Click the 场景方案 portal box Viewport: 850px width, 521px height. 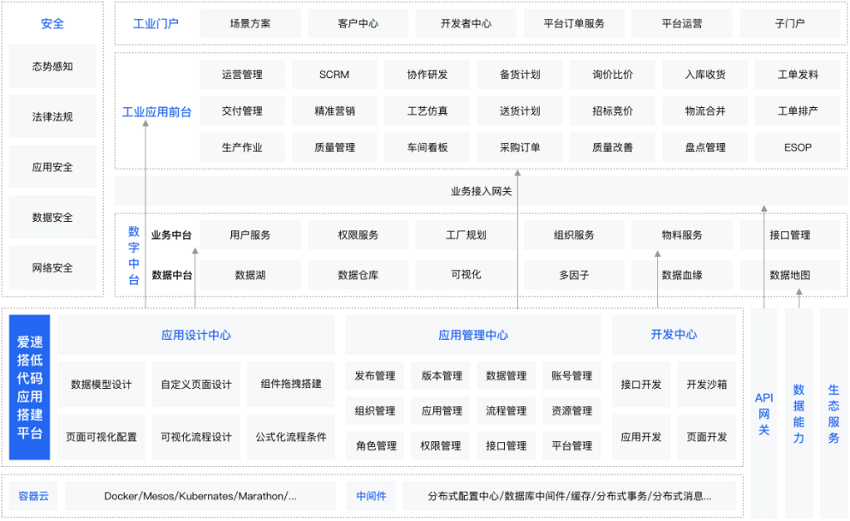click(249, 23)
